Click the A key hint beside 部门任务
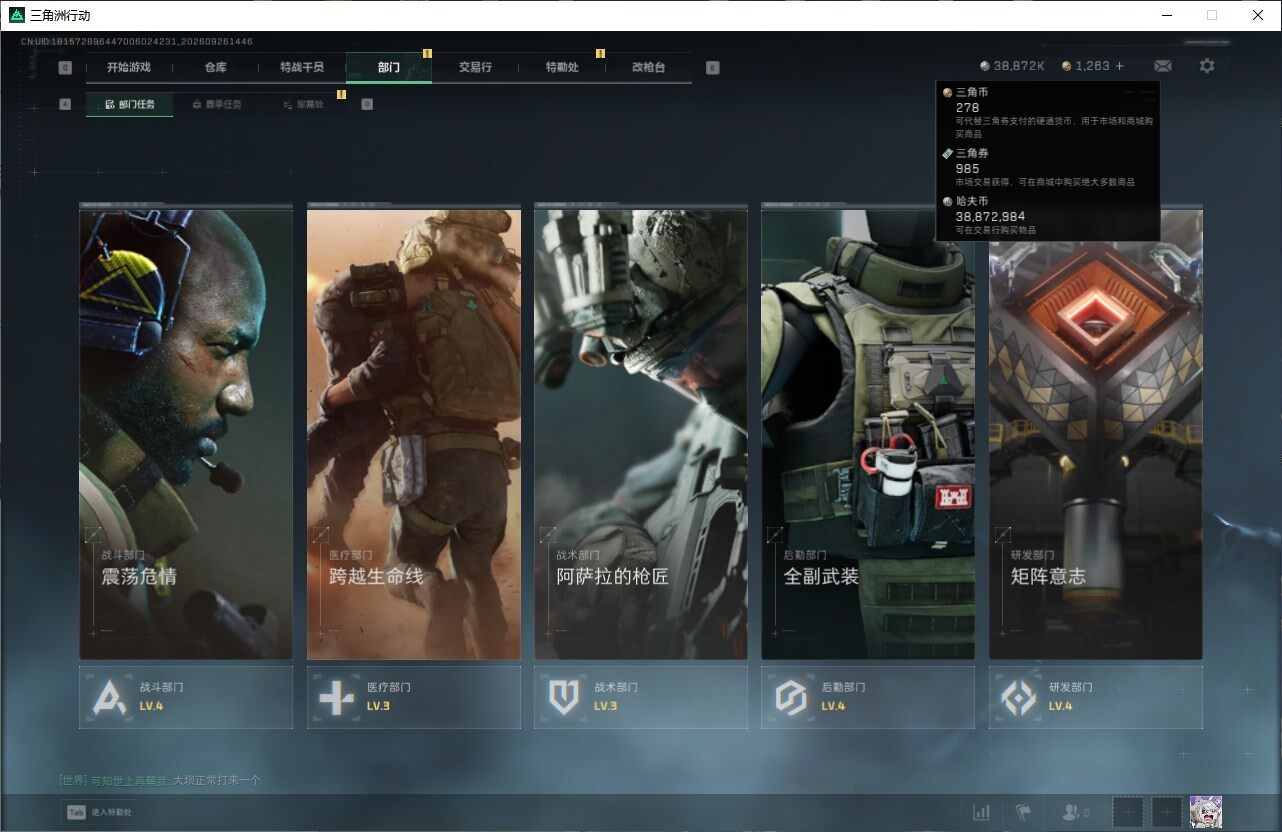Screen dimensions: 1282x832 [x=65, y=104]
